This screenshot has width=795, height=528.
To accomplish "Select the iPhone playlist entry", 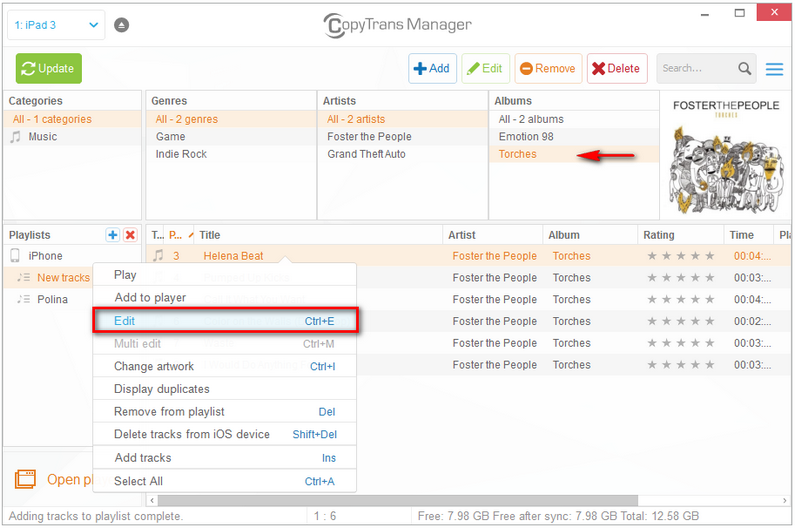I will click(x=73, y=256).
